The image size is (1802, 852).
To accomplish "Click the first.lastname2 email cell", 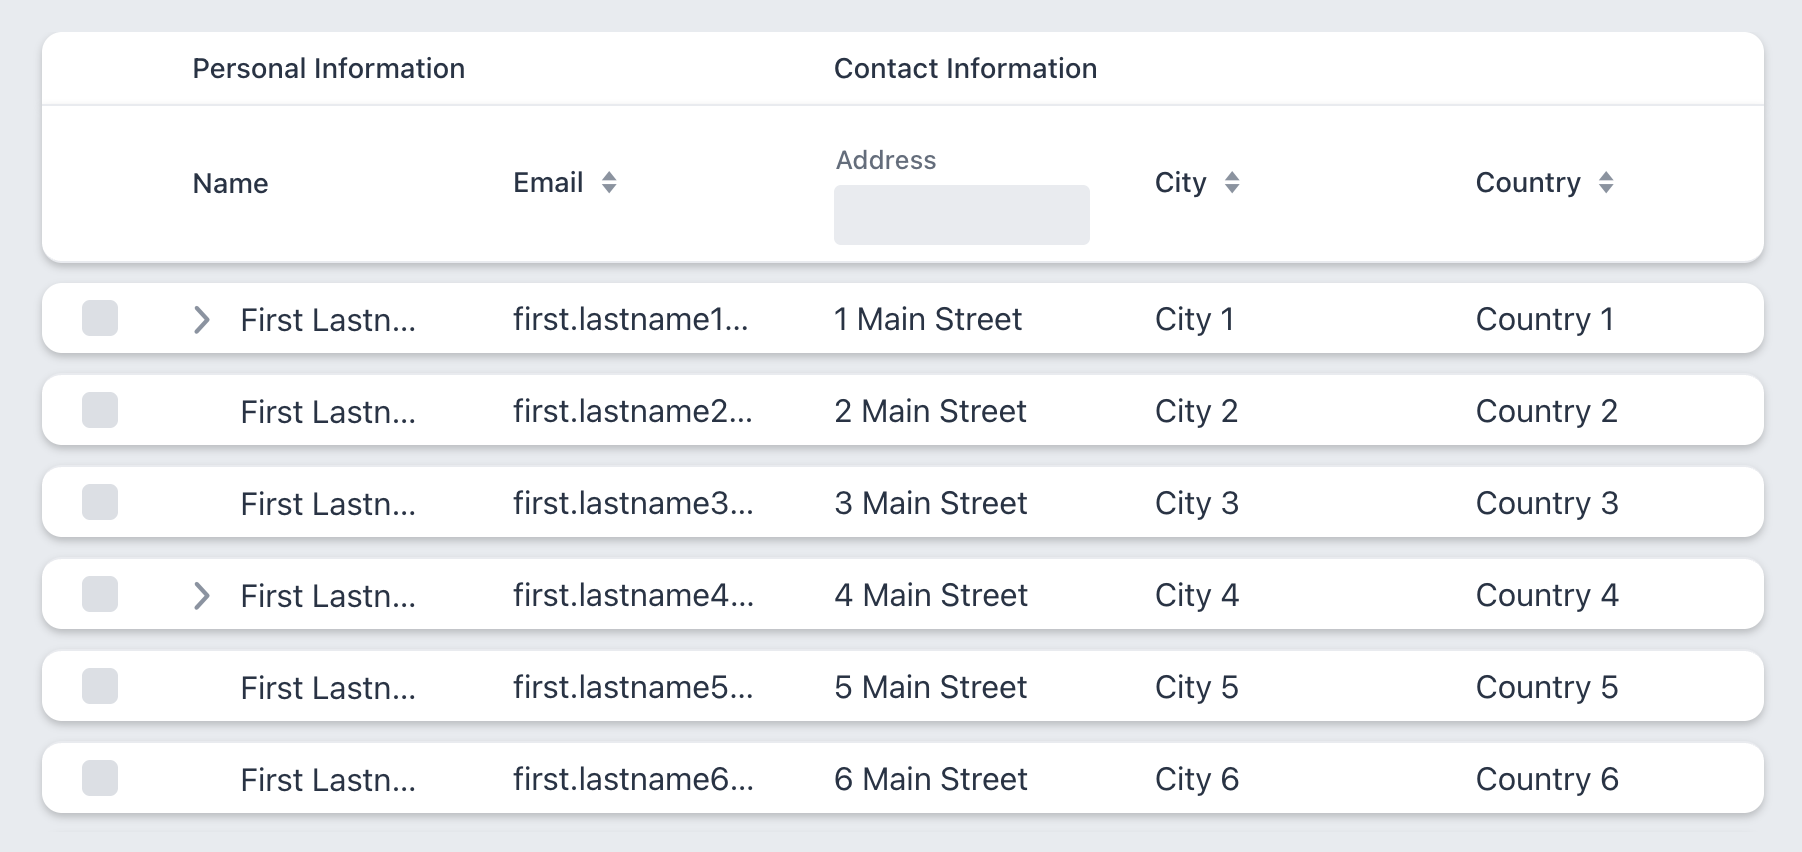I will (632, 412).
